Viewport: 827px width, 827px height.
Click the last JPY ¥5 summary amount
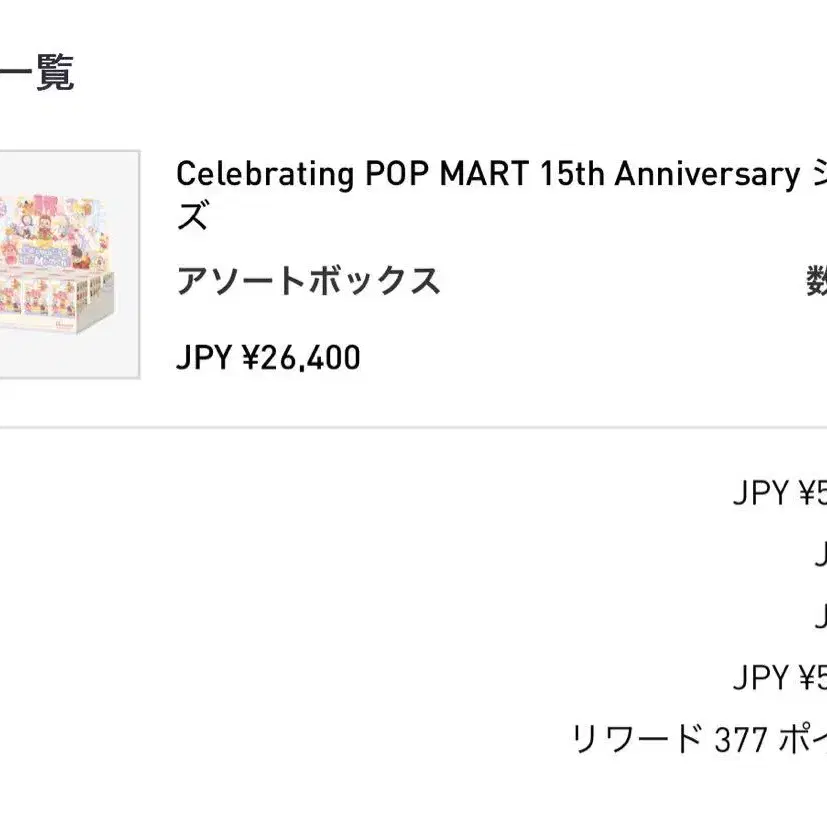(x=779, y=678)
